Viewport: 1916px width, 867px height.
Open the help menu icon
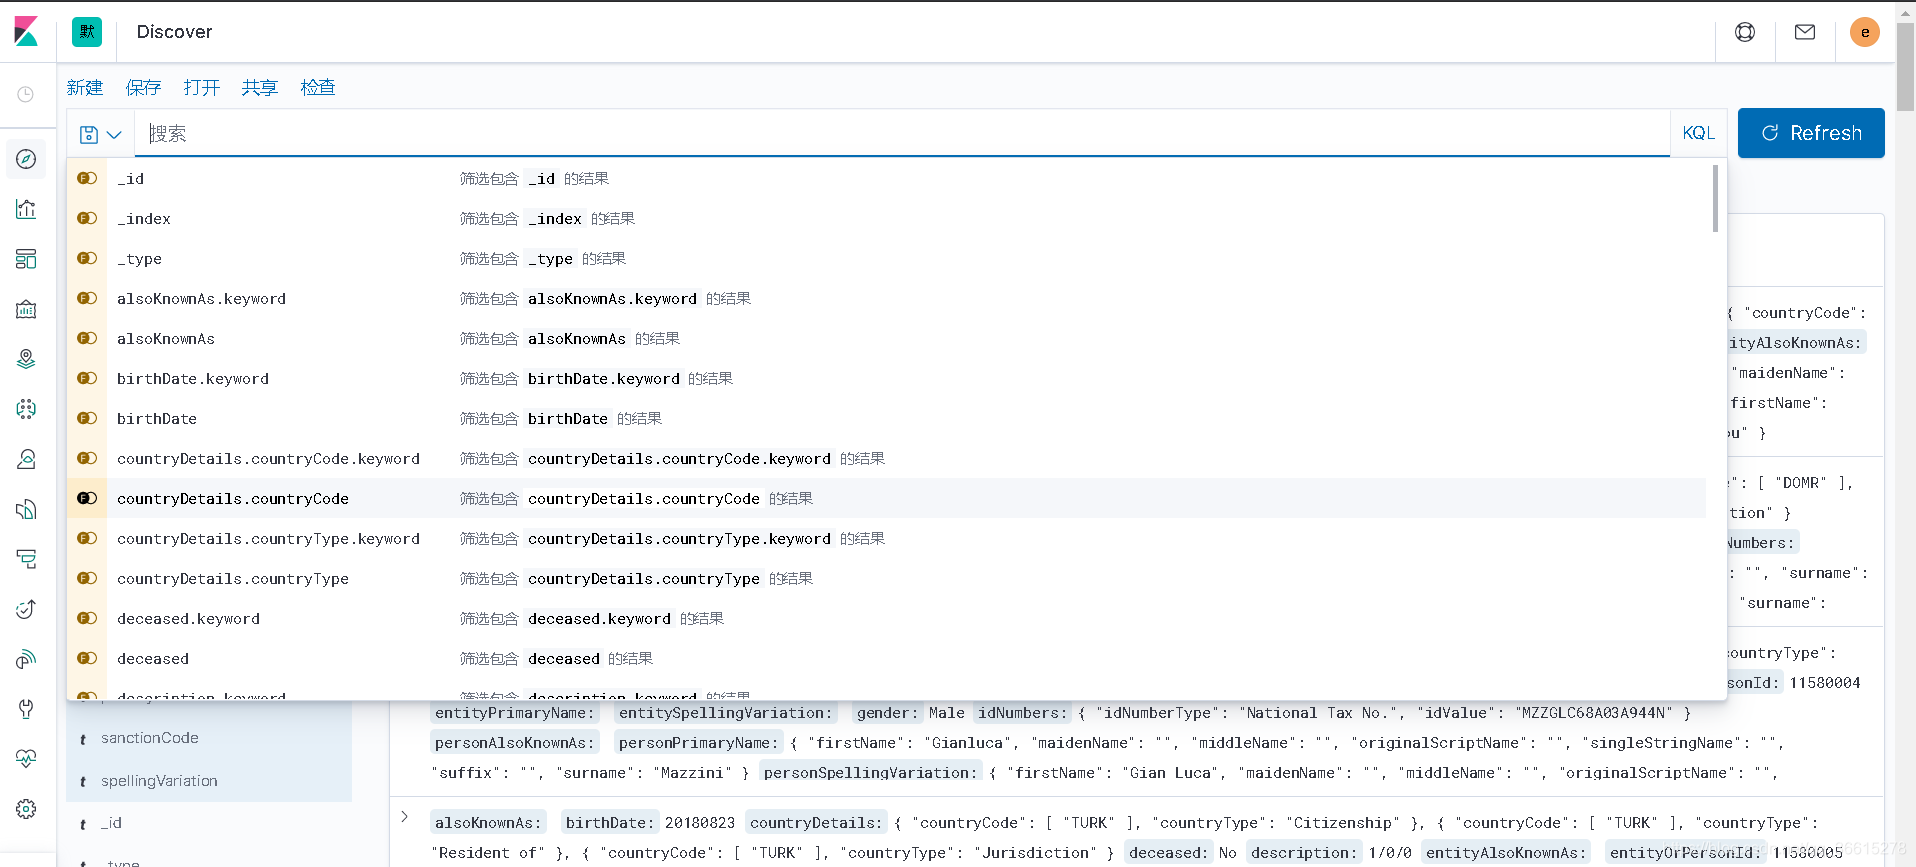[x=1745, y=32]
